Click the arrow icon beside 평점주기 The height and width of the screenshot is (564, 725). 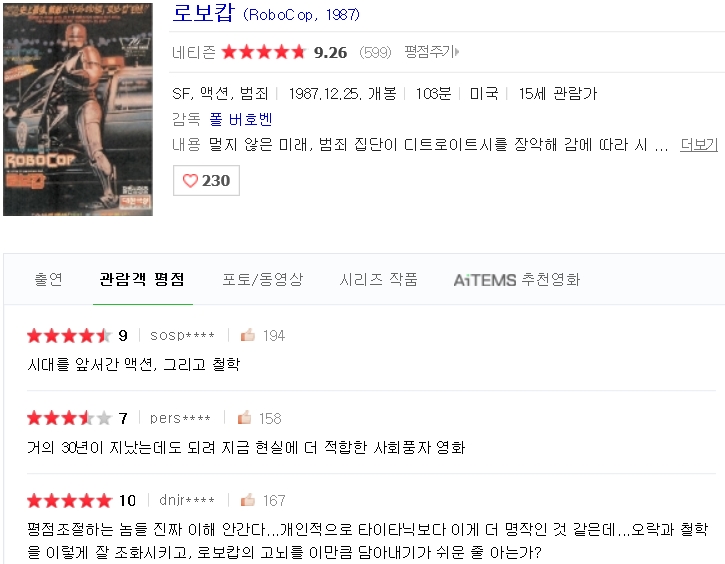click(x=457, y=52)
